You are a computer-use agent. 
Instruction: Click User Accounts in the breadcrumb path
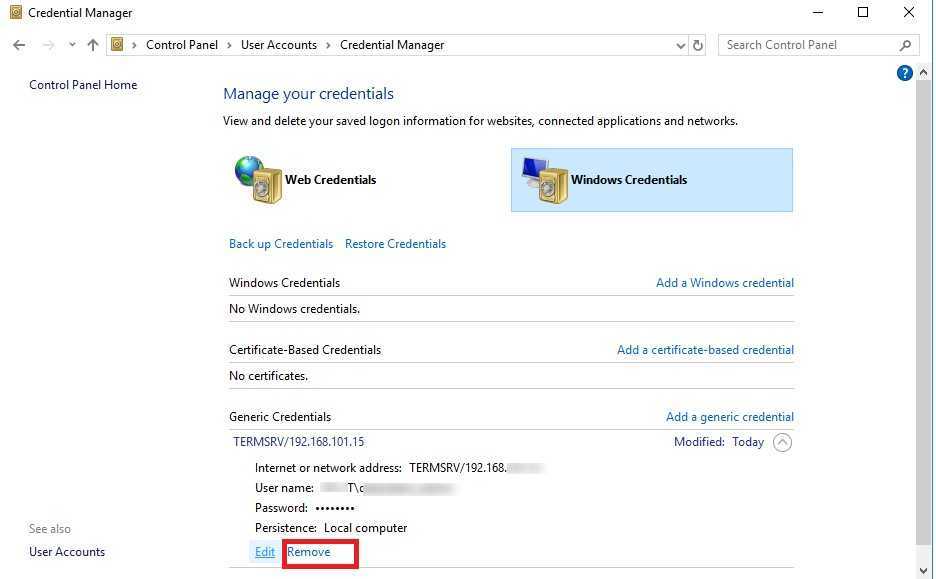278,45
